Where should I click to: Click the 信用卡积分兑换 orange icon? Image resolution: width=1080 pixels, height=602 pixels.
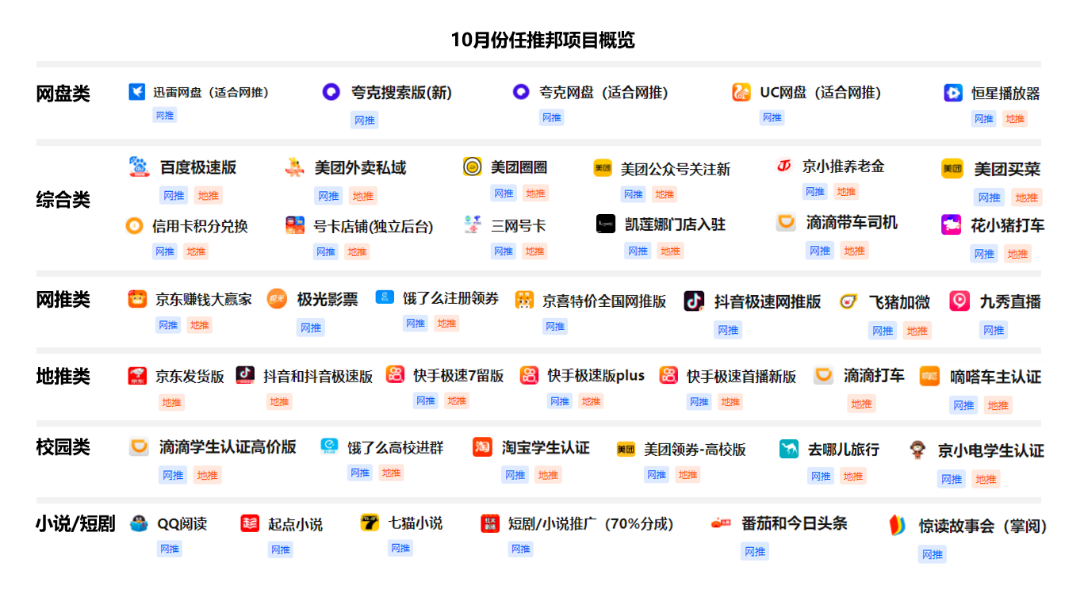[x=134, y=226]
